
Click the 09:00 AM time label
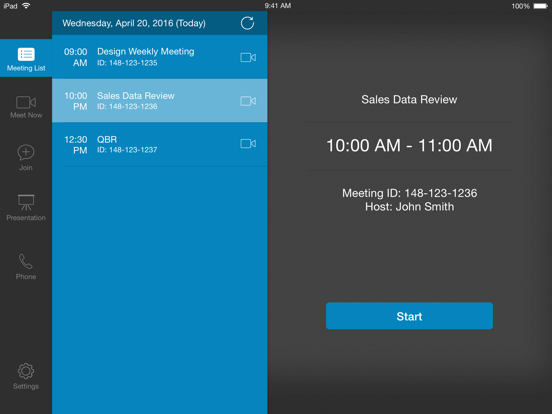76,57
